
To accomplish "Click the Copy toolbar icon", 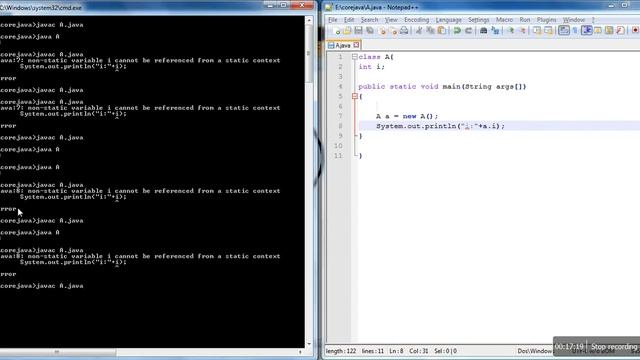I will 430,31.
